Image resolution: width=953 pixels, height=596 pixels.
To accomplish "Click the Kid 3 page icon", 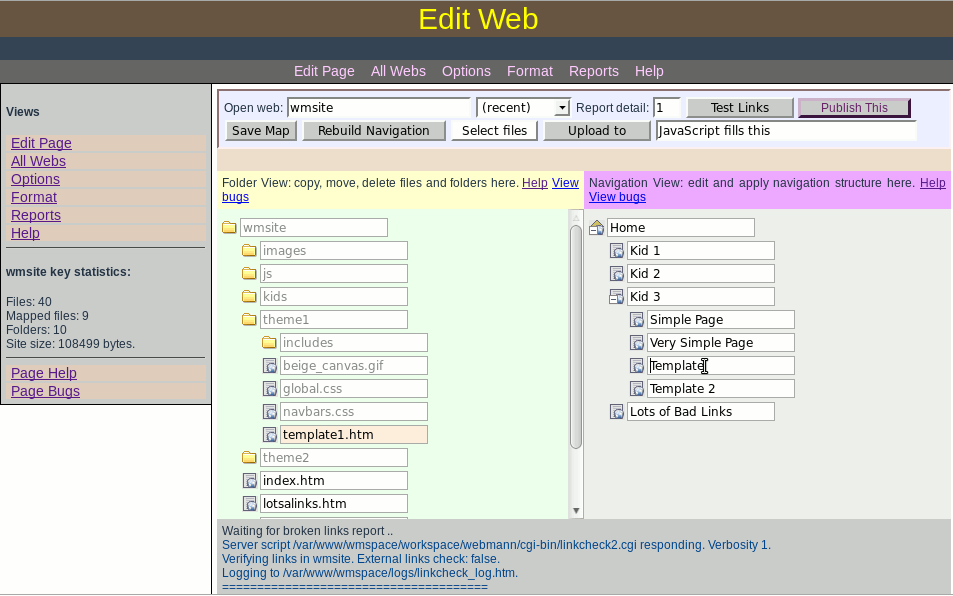I will click(616, 297).
